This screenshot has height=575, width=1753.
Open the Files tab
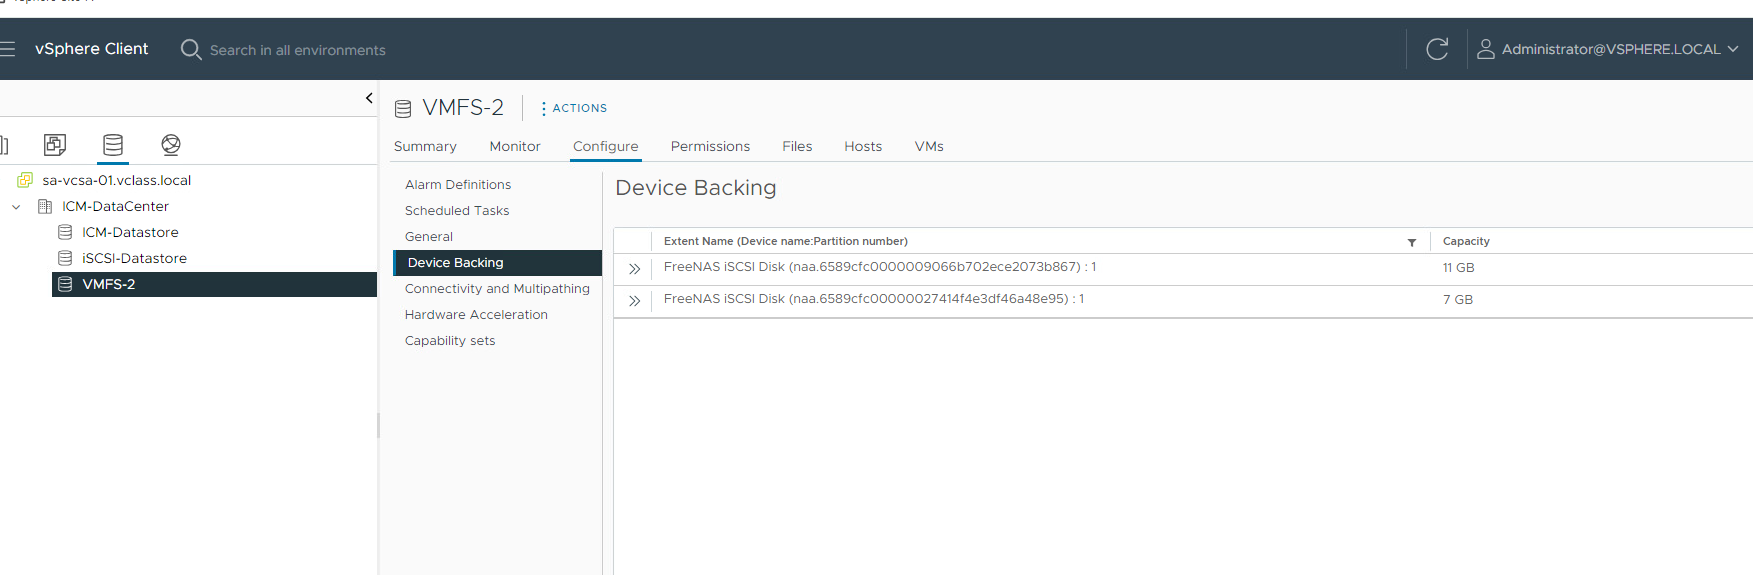[x=797, y=146]
